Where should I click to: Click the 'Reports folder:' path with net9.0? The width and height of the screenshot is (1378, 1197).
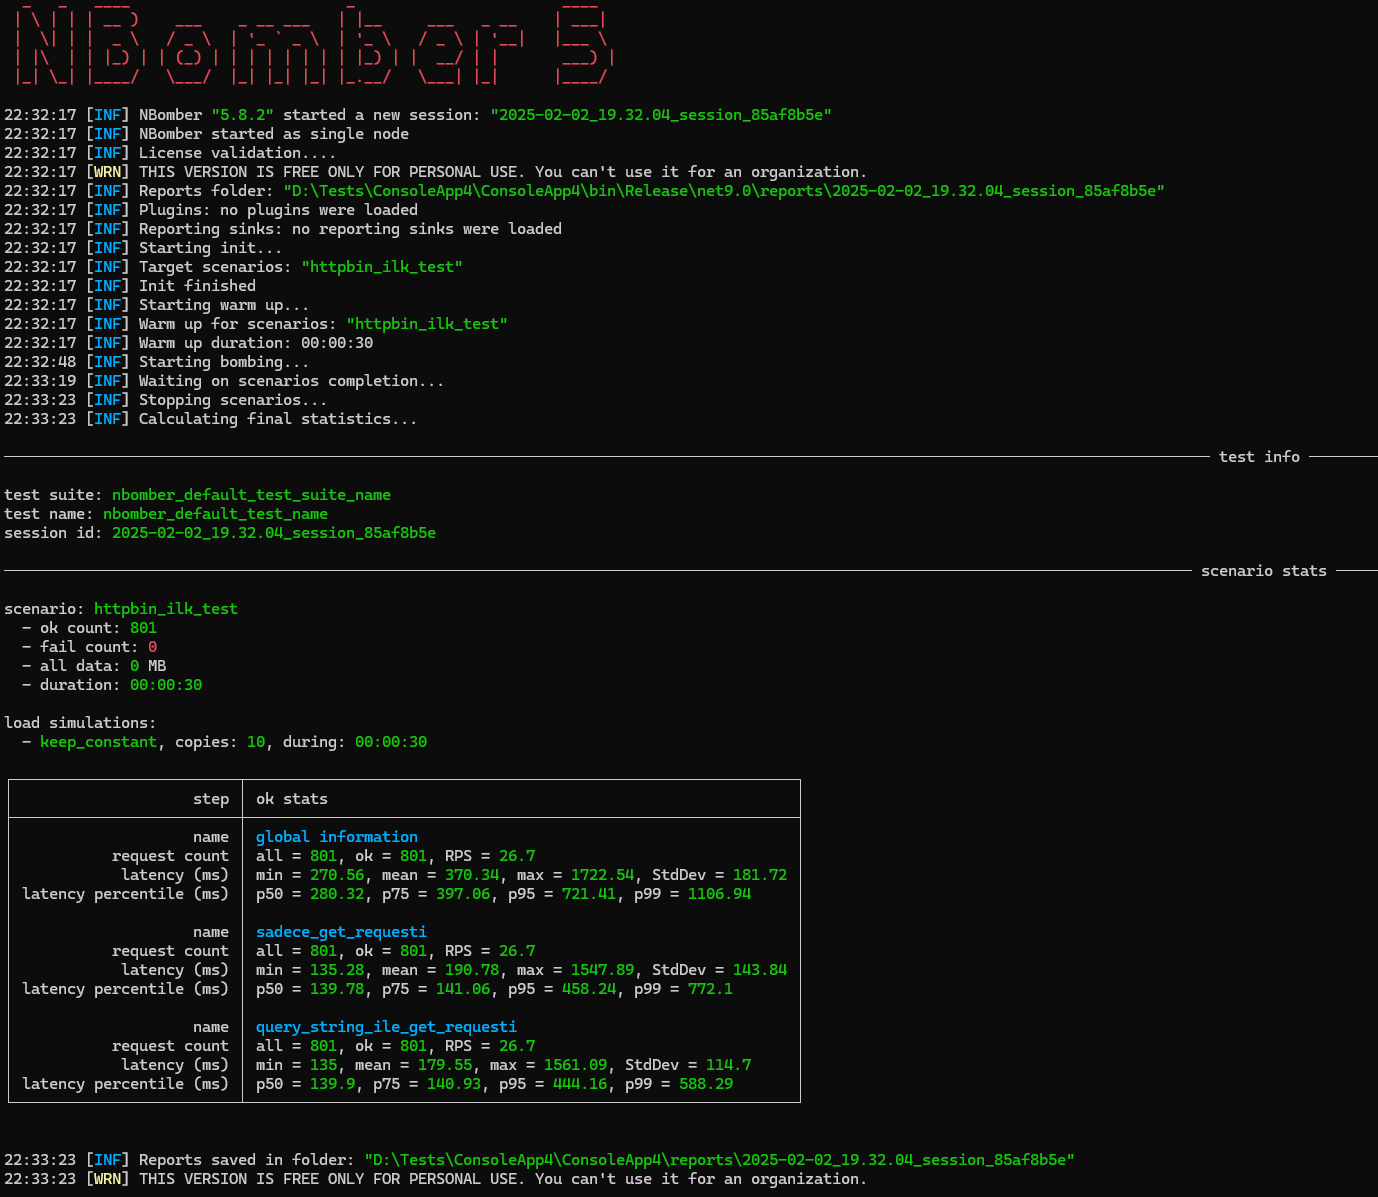click(x=724, y=191)
